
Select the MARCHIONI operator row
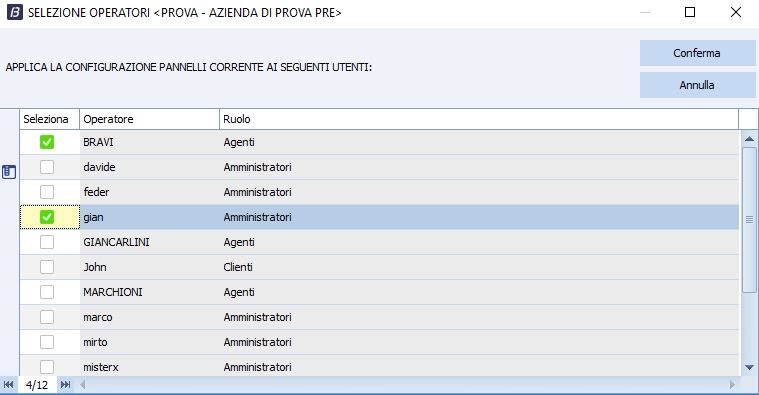point(380,292)
